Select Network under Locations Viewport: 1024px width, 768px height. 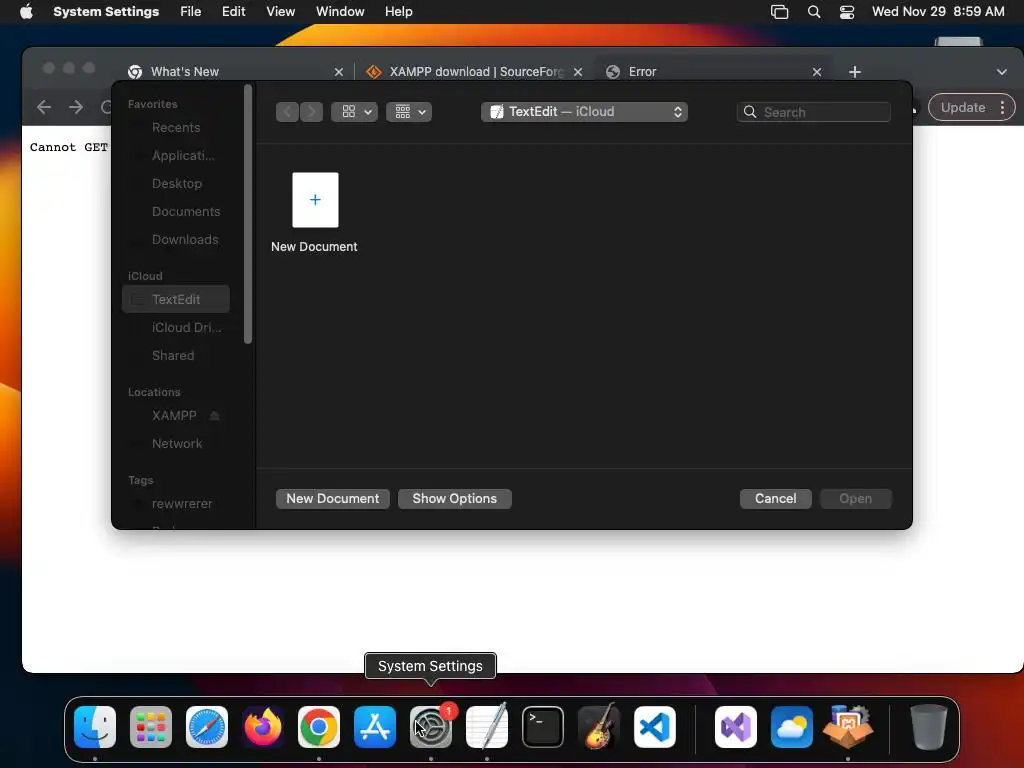pyautogui.click(x=176, y=443)
